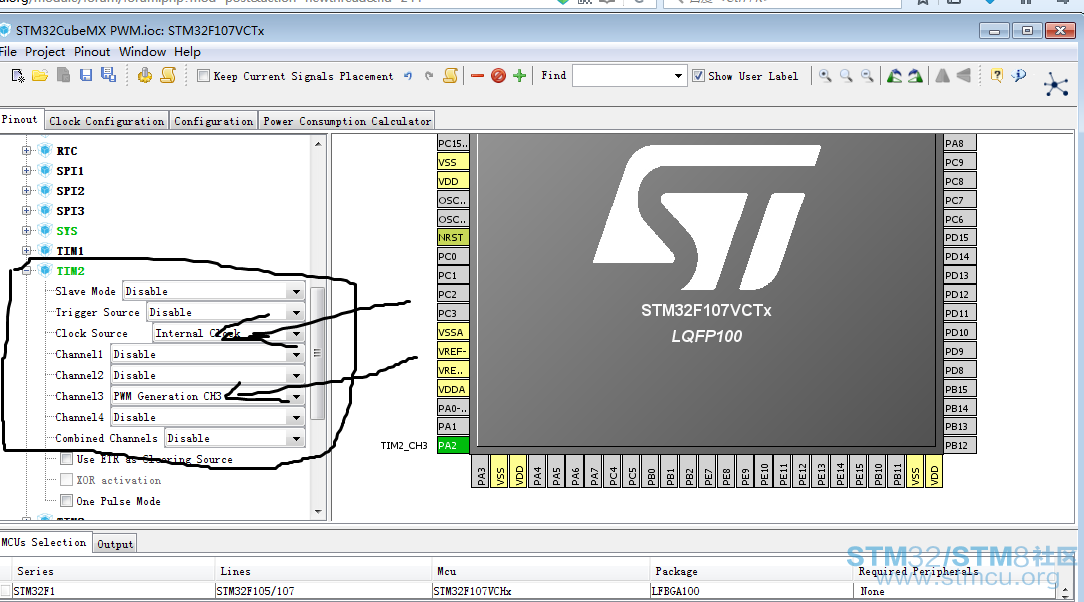Click the zoom out magnifier icon
Image resolution: width=1084 pixels, height=602 pixels.
(867, 76)
